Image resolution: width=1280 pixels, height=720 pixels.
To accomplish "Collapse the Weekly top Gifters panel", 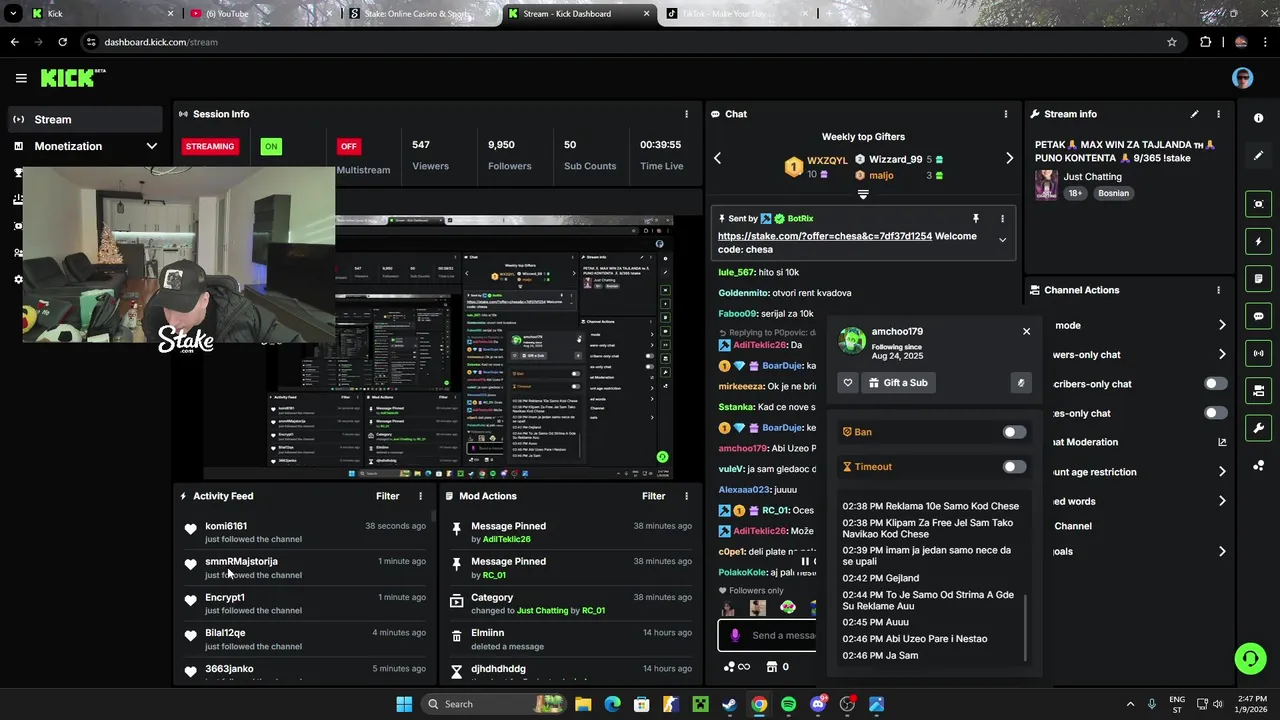I will (x=863, y=195).
